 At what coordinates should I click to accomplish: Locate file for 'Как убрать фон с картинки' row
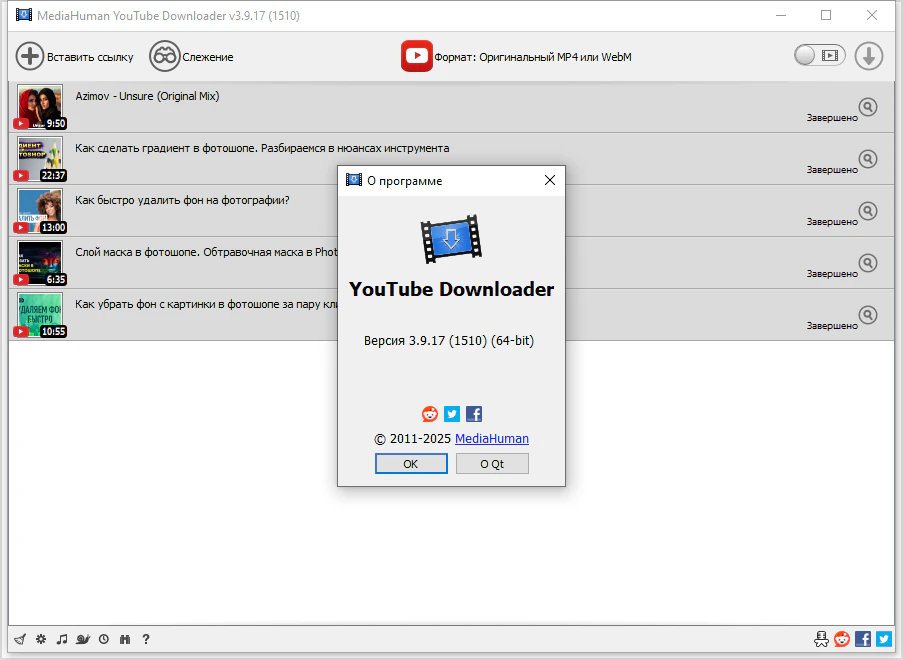coord(868,315)
